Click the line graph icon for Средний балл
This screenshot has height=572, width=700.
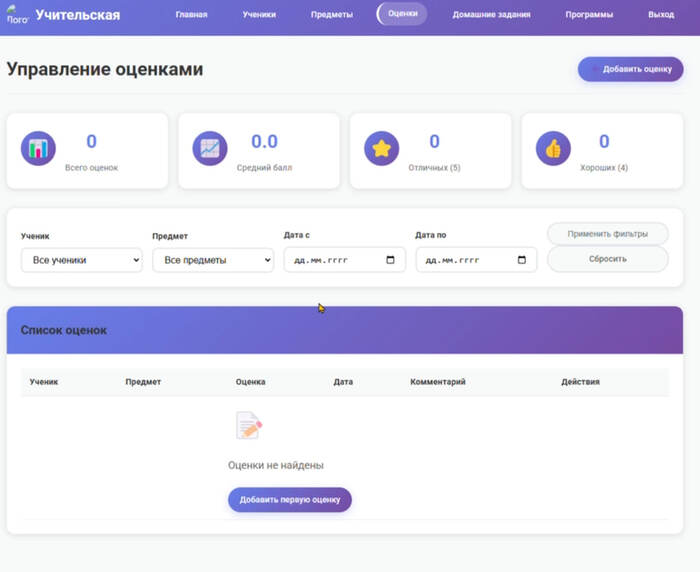[x=210, y=149]
